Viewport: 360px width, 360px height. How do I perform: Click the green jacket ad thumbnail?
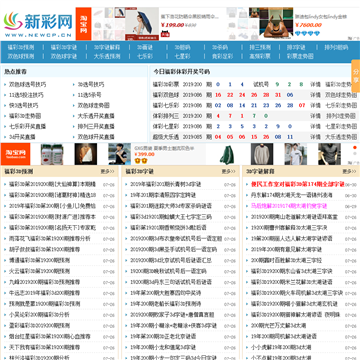(x=227, y=154)
